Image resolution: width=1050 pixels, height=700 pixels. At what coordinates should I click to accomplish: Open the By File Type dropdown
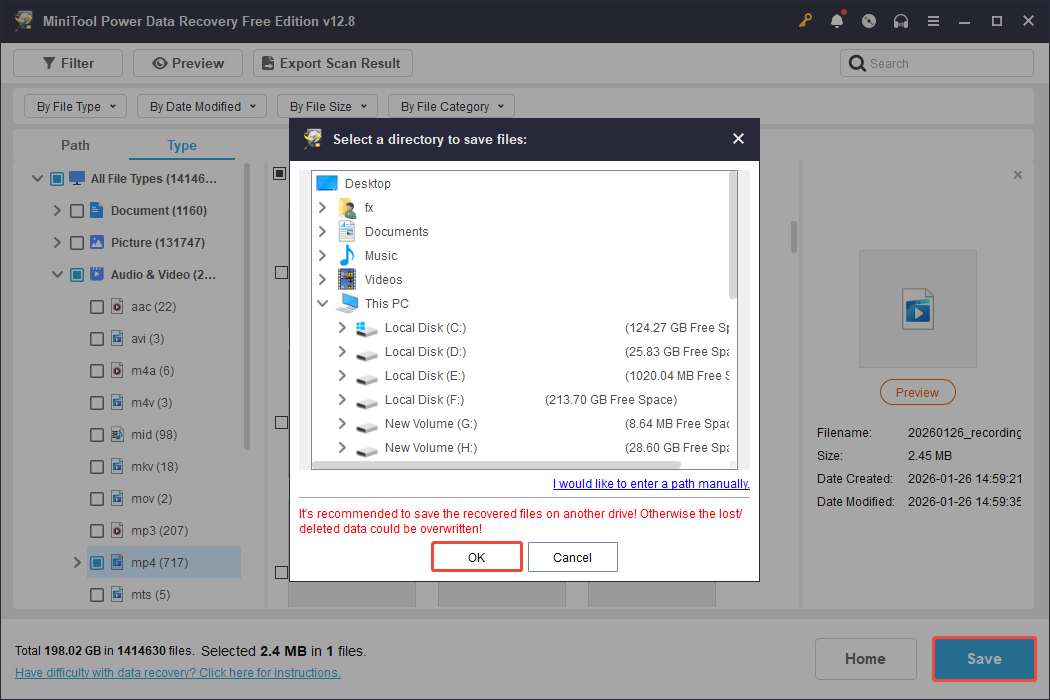(74, 105)
